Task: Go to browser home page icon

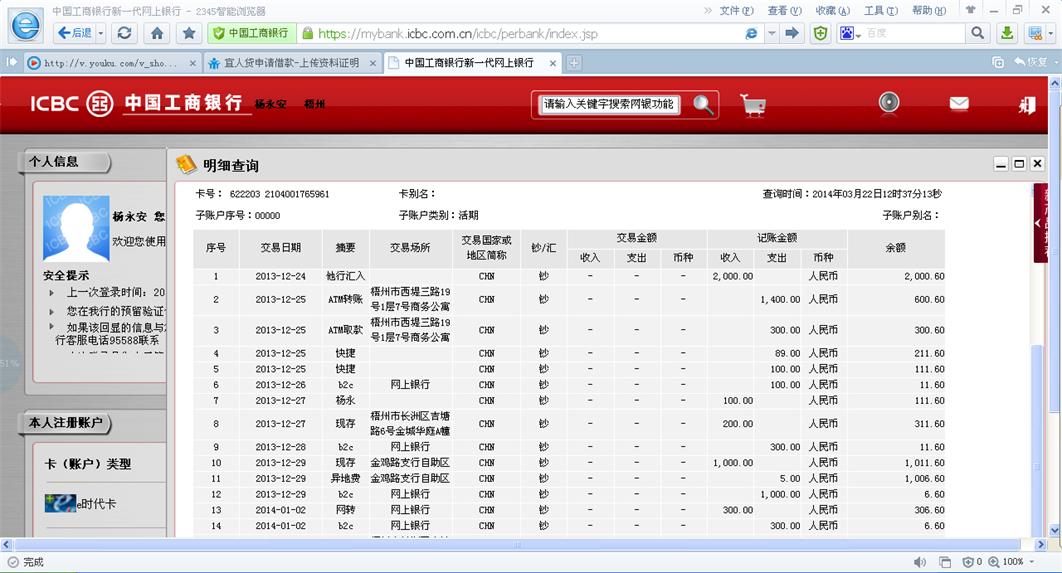Action: click(x=156, y=33)
